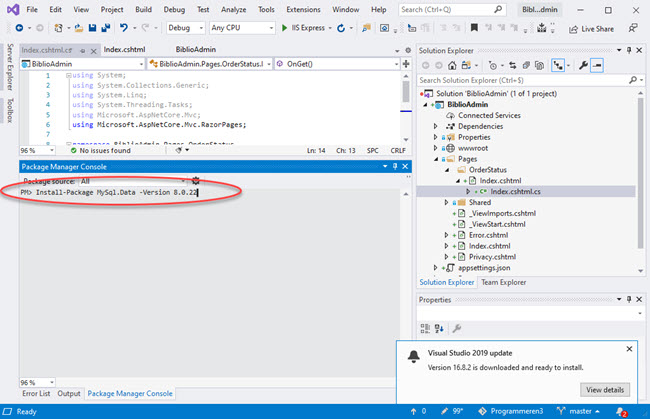Click Show All Files icon in Solution Explorer
Screen dimensions: 650x419
pos(539,65)
